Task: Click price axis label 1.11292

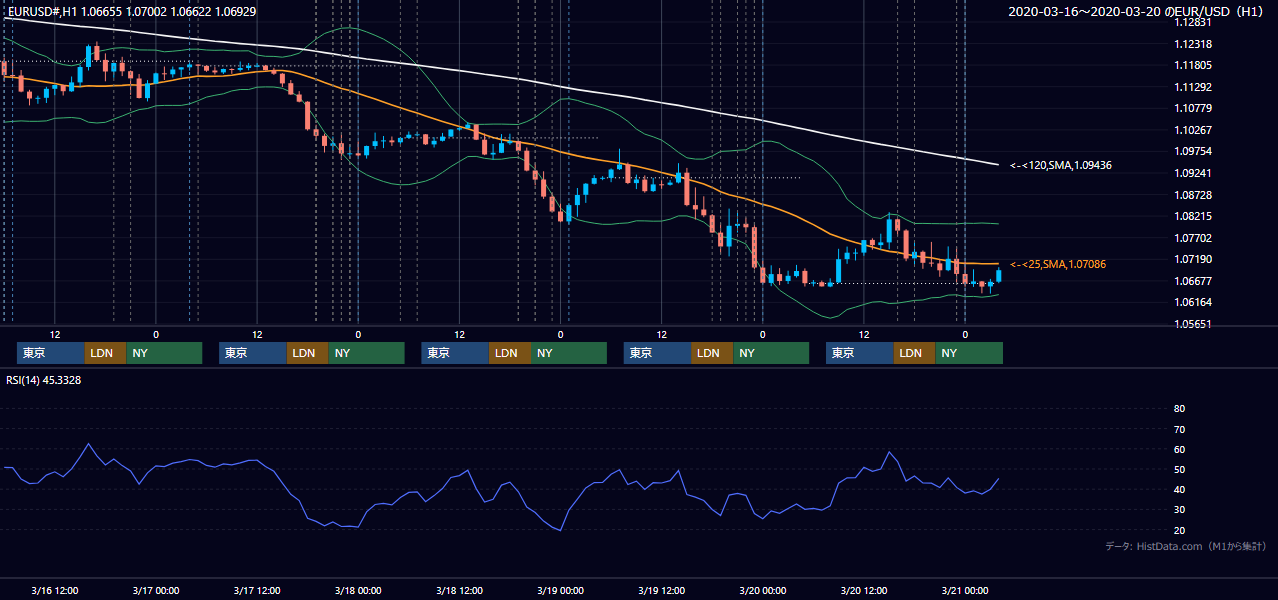Action: click(1193, 87)
